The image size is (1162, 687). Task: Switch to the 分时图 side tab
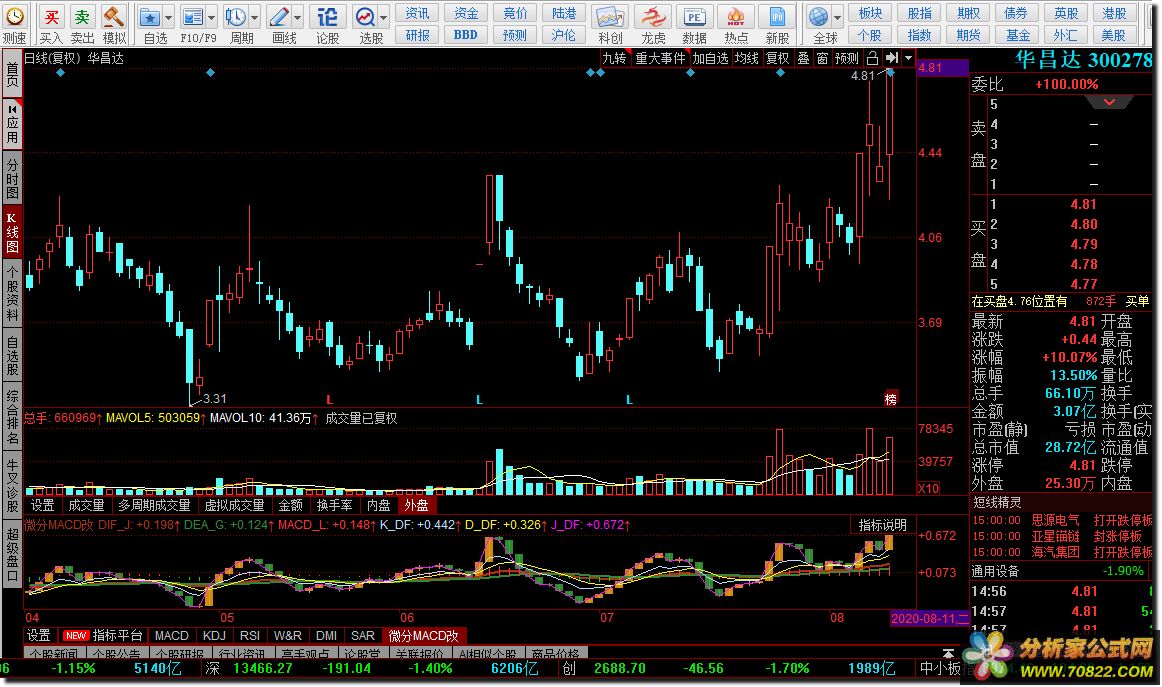click(x=12, y=177)
